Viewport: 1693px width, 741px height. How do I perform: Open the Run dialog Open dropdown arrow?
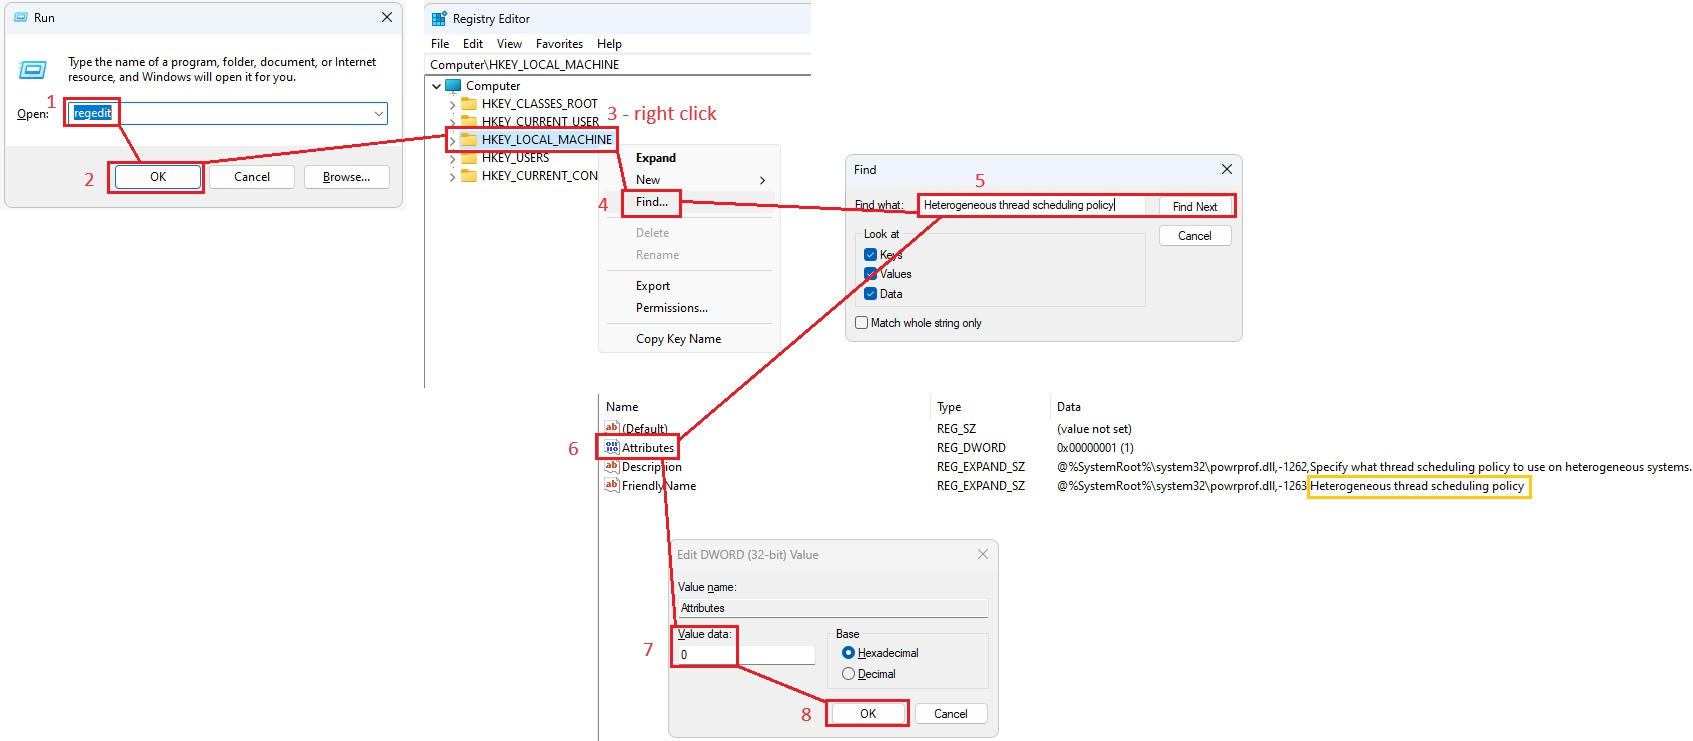[378, 114]
